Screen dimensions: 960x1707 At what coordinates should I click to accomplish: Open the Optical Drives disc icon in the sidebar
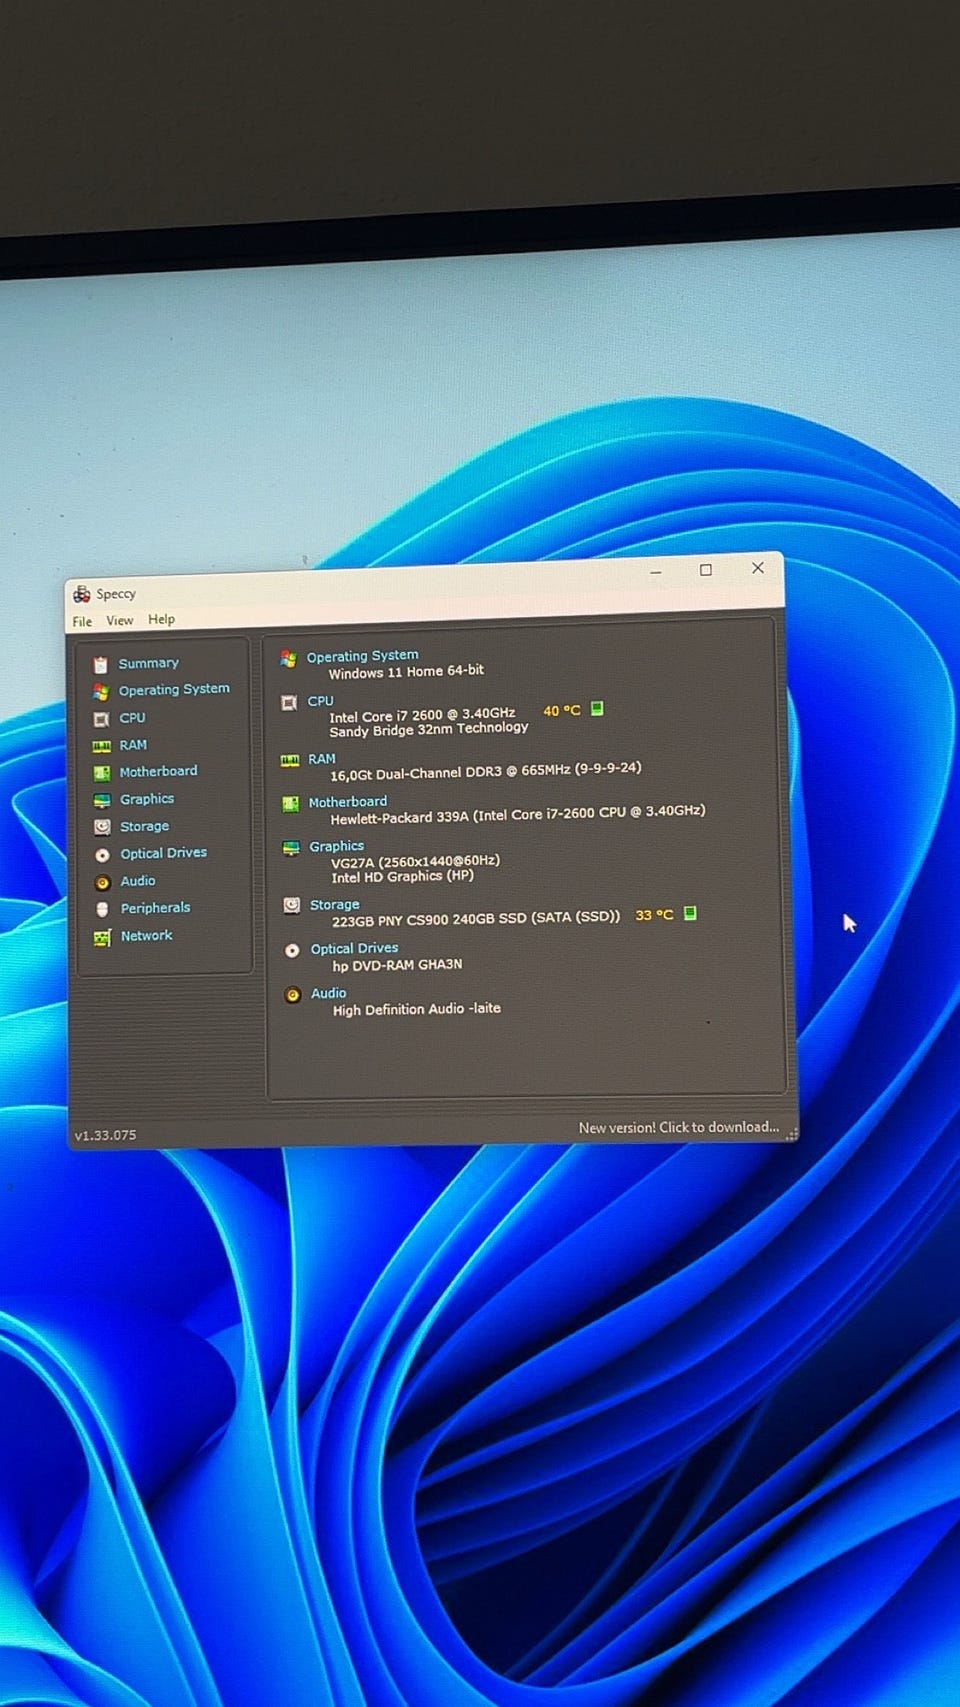[102, 855]
